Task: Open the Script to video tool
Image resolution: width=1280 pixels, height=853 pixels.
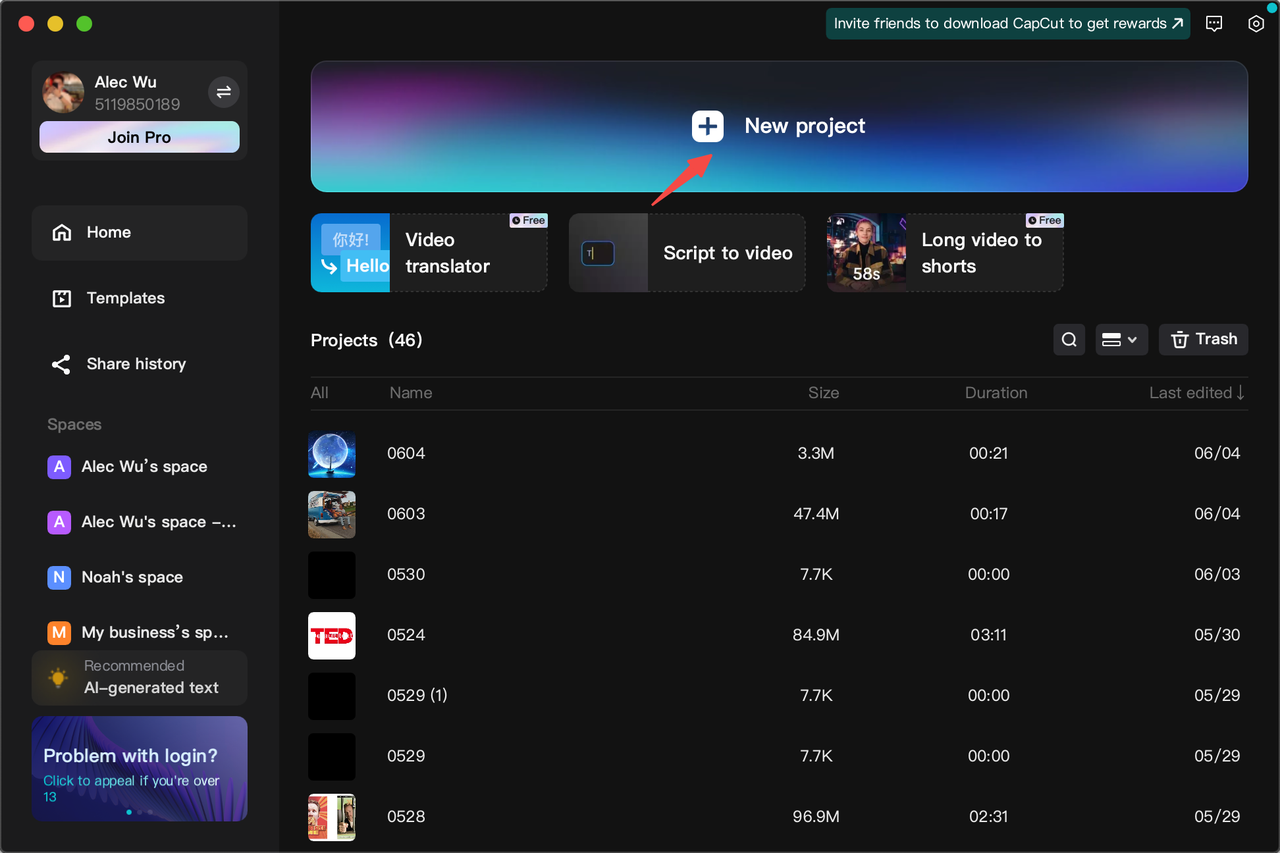Action: click(x=687, y=253)
